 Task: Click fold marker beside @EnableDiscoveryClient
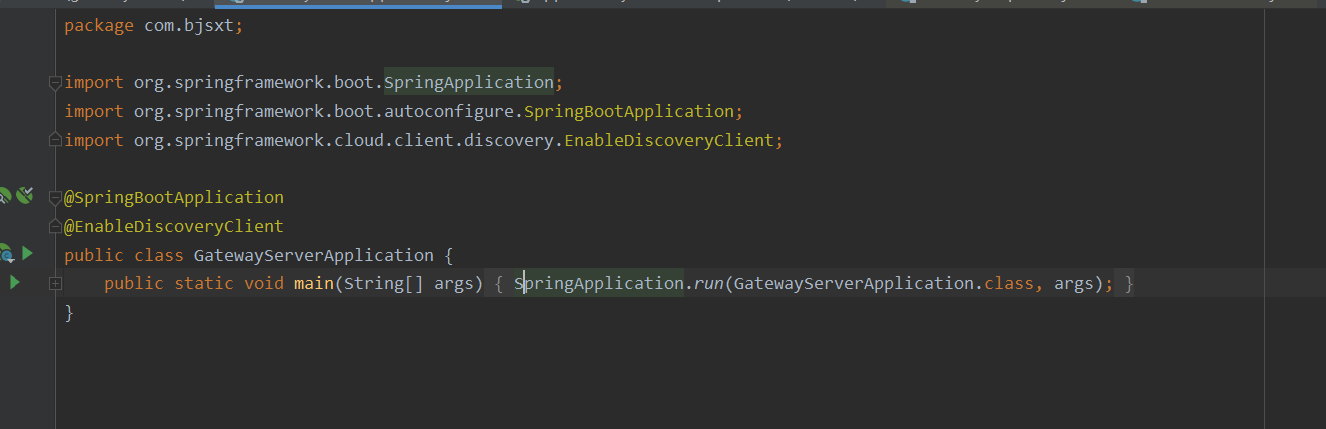point(56,227)
